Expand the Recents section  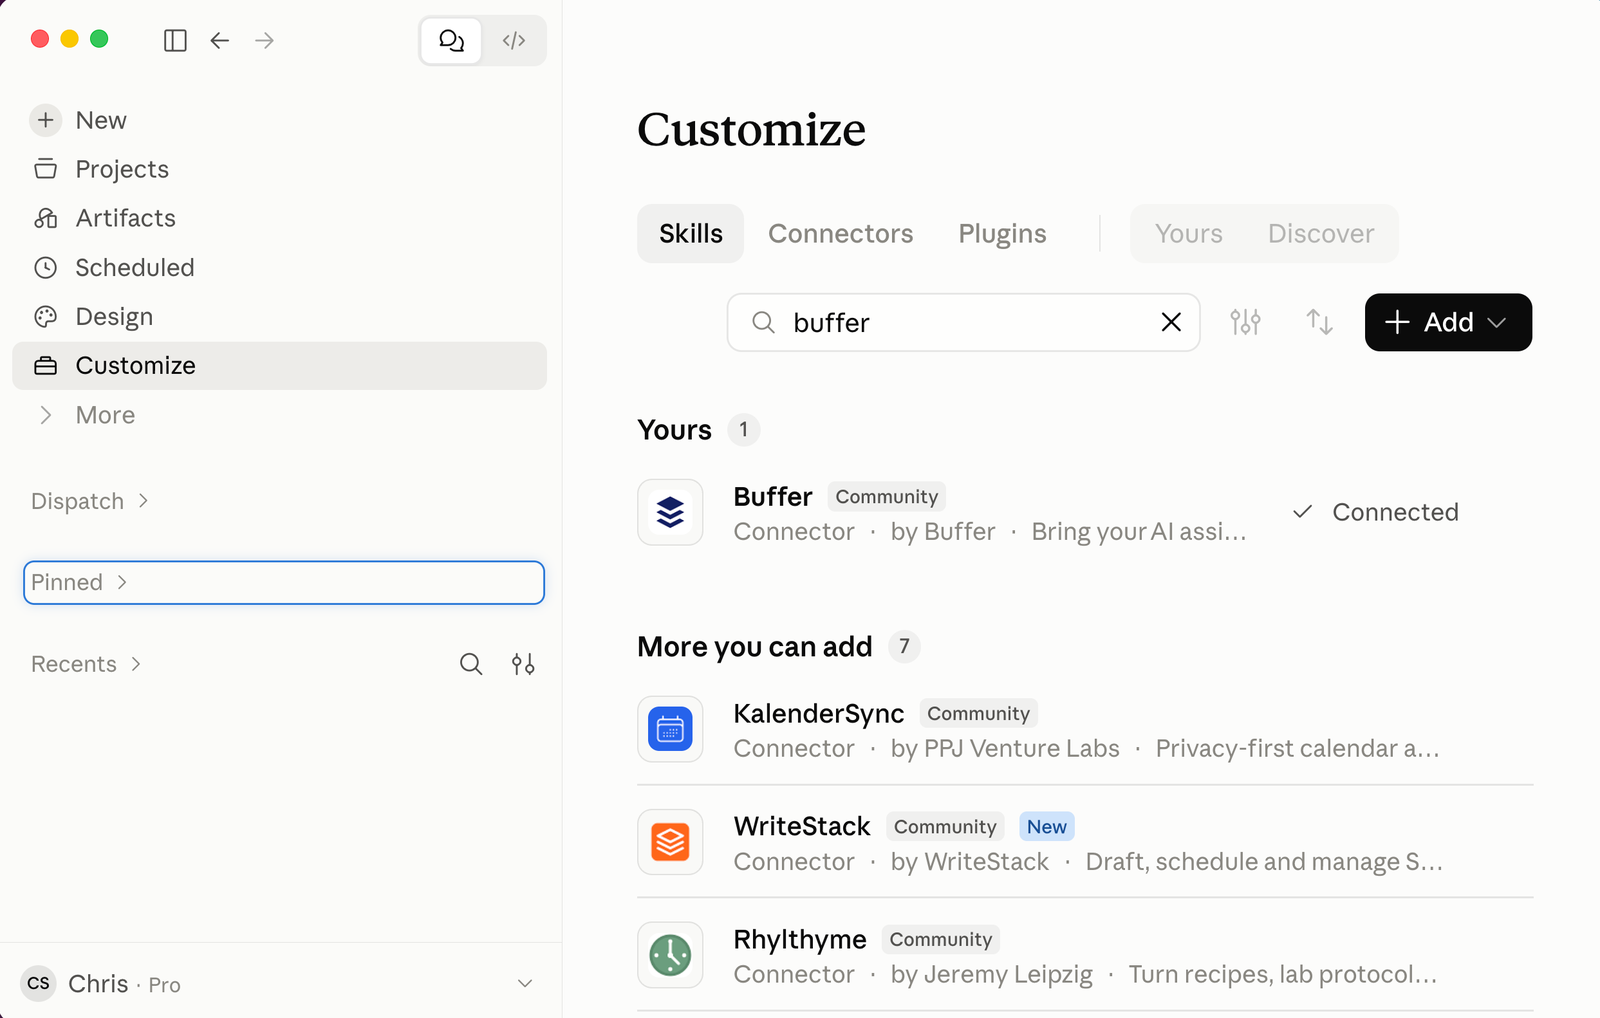tap(86, 664)
